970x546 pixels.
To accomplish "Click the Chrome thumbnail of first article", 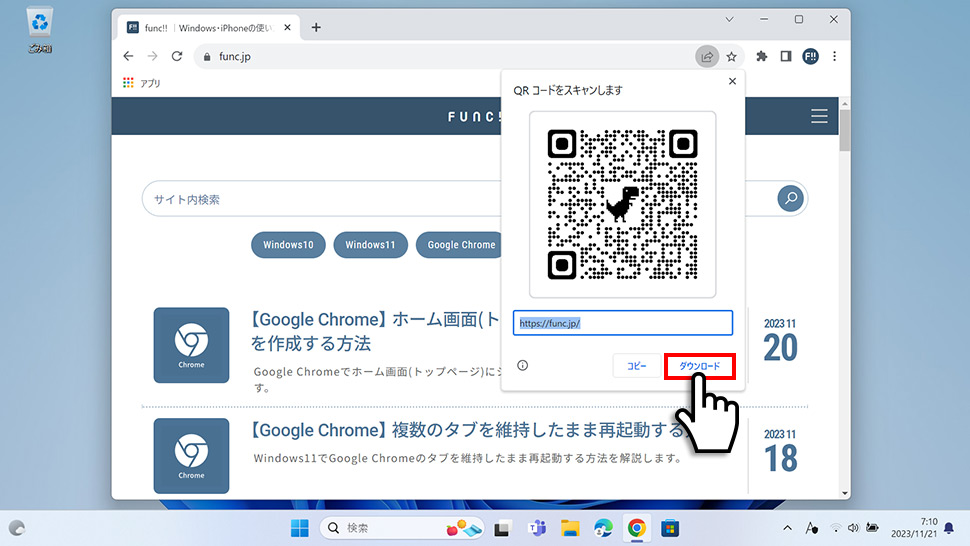I will coord(191,345).
